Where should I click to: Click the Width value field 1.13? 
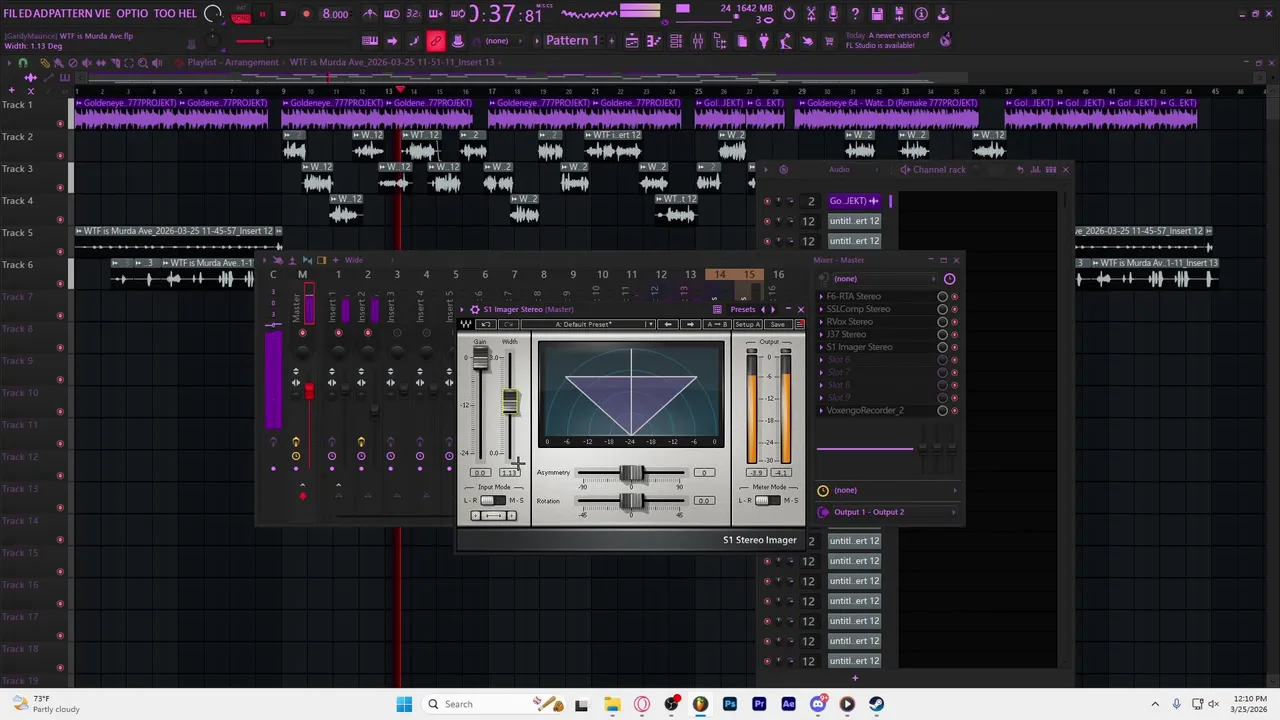tap(510, 473)
